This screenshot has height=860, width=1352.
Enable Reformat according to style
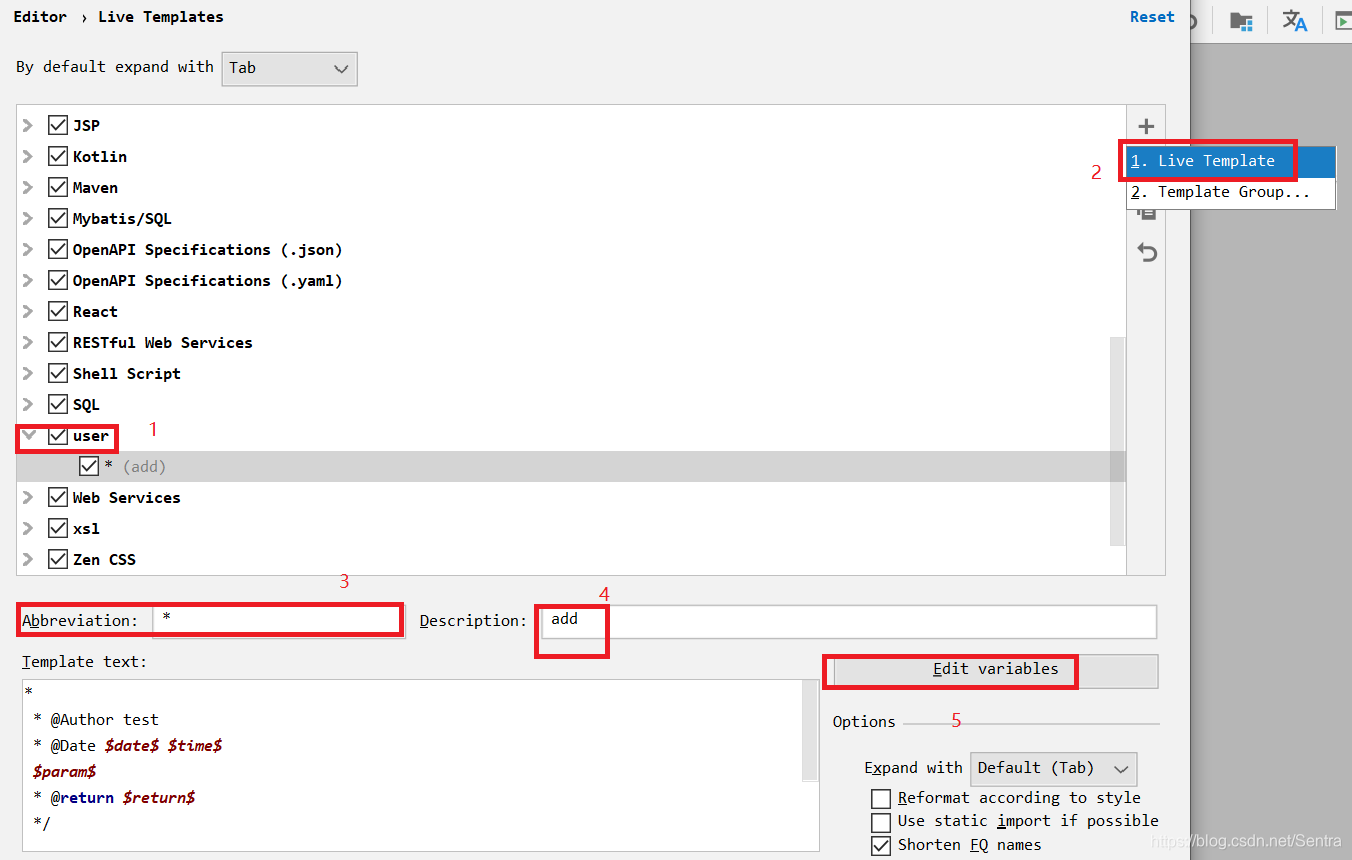[881, 798]
